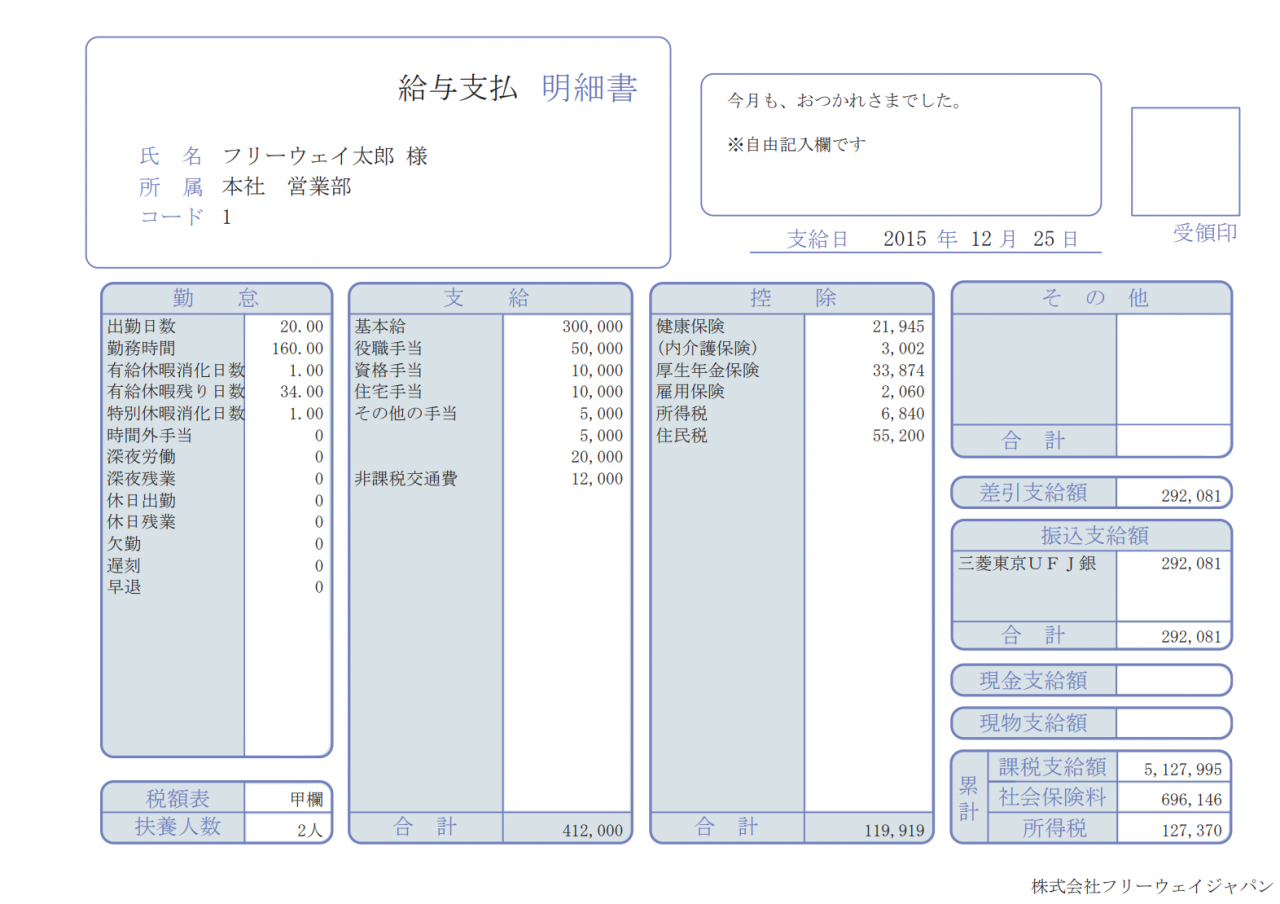This screenshot has height=904, width=1280.
Task: Click the 控除 total 119,919
Action: (893, 830)
